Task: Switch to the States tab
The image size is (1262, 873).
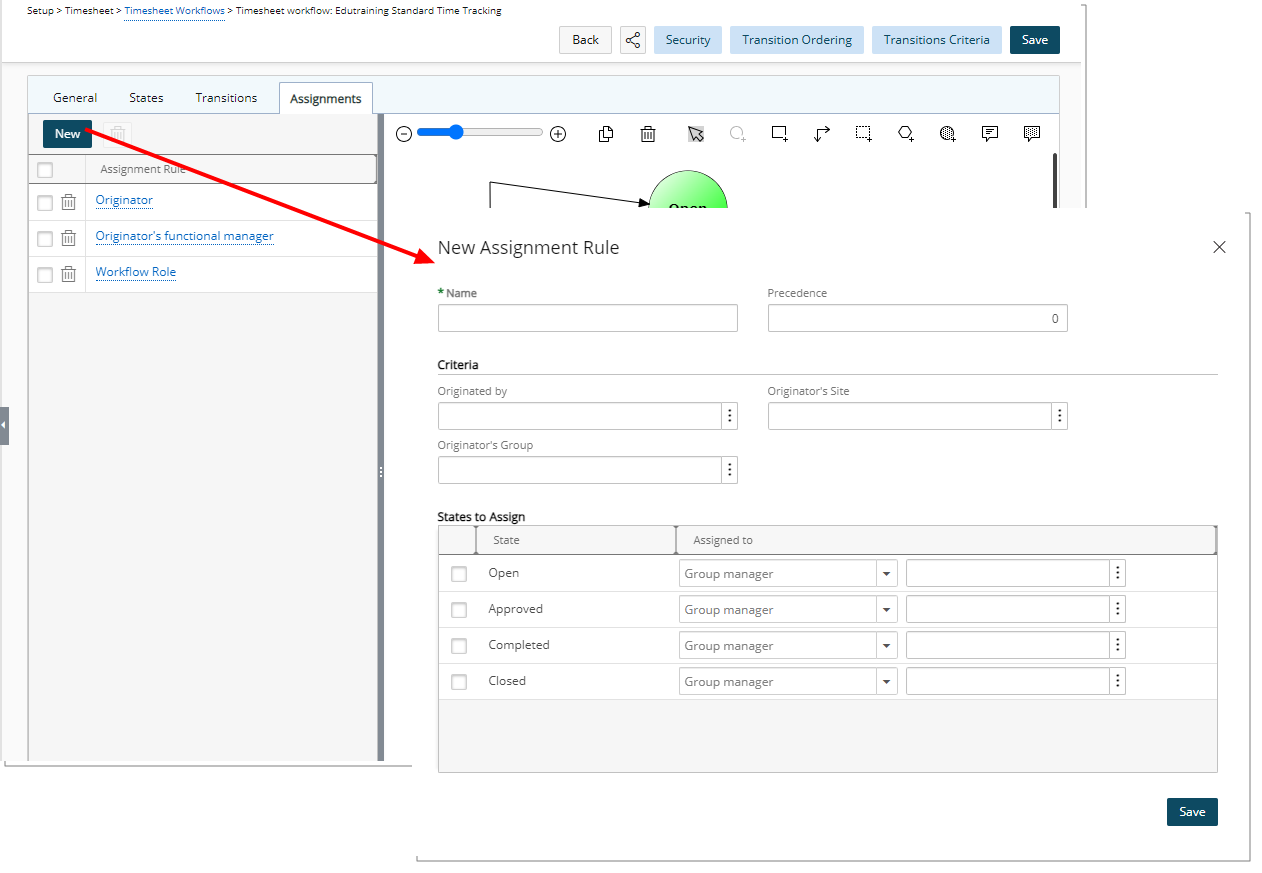Action: point(146,98)
